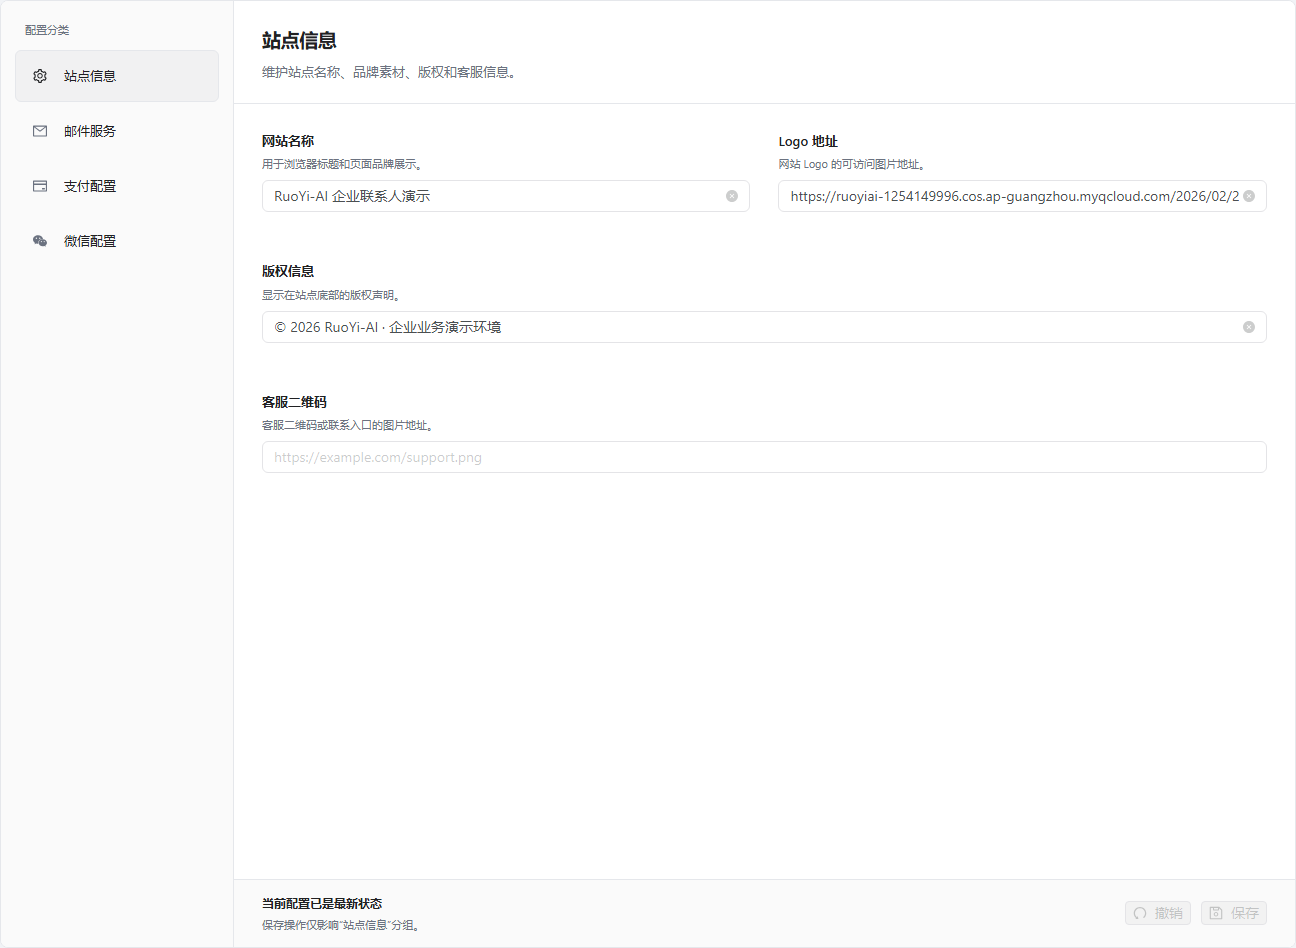This screenshot has width=1296, height=948.
Task: Click the WeChat icon beside 微信配置
Action: coord(40,241)
